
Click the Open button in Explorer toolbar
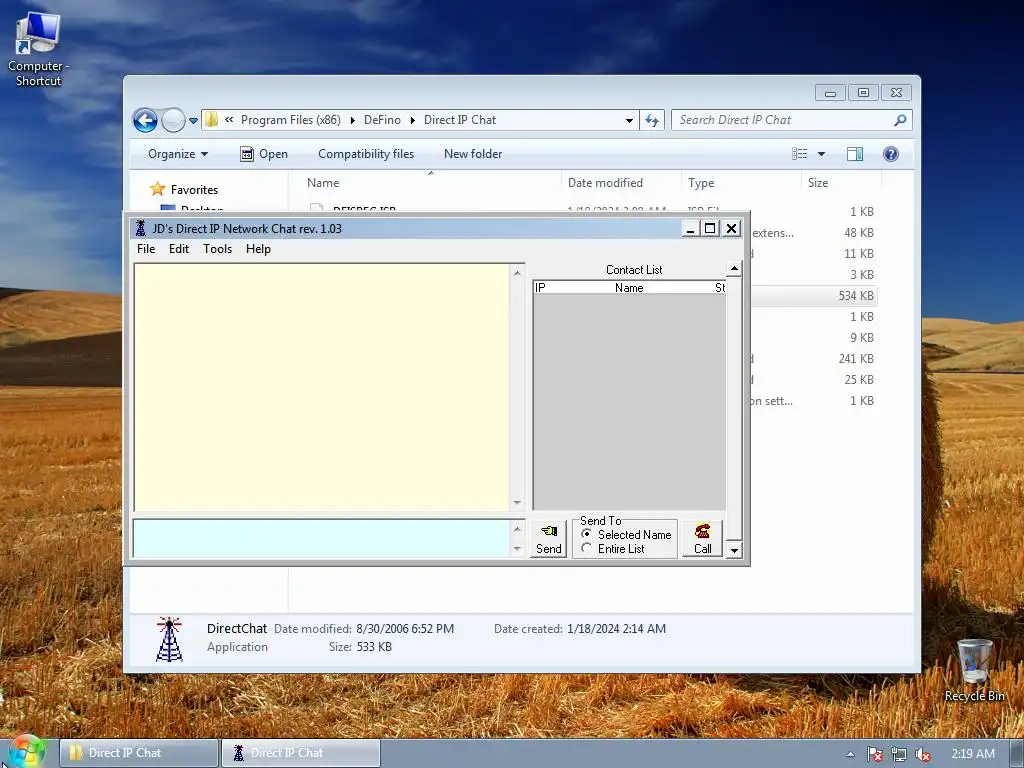(x=264, y=153)
